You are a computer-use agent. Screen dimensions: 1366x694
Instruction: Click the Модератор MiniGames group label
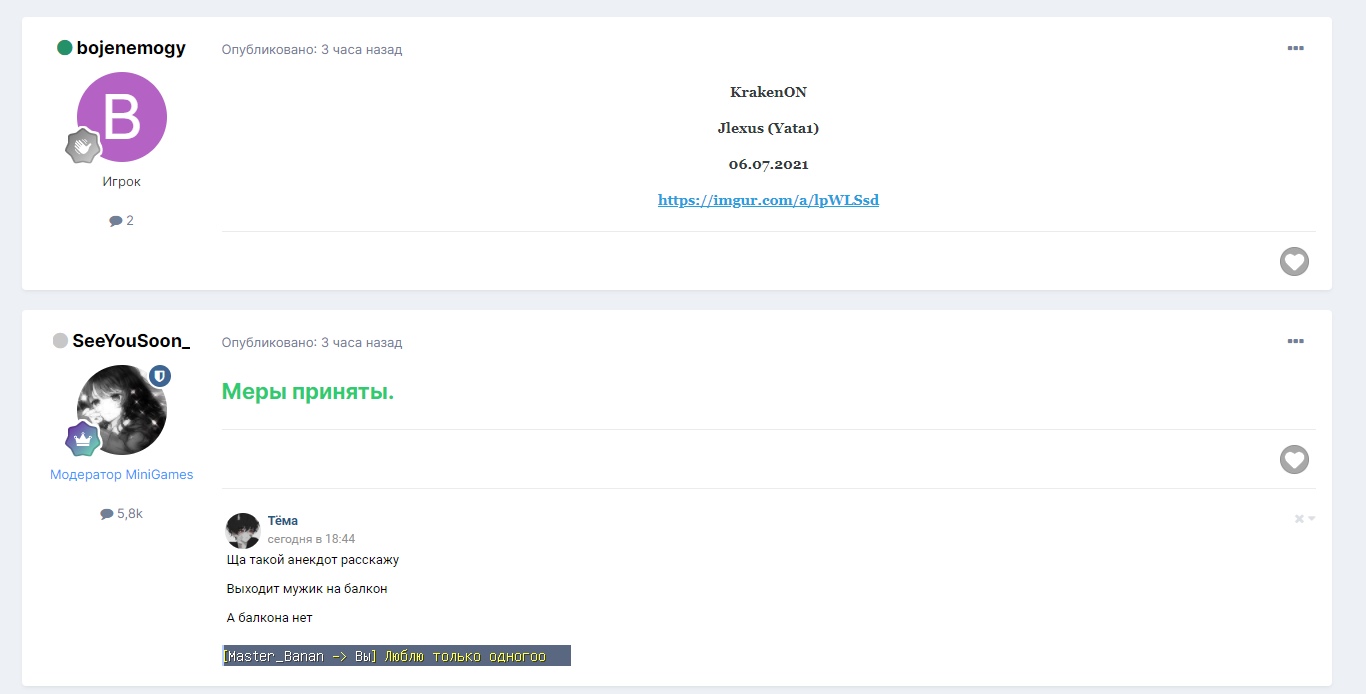click(122, 475)
